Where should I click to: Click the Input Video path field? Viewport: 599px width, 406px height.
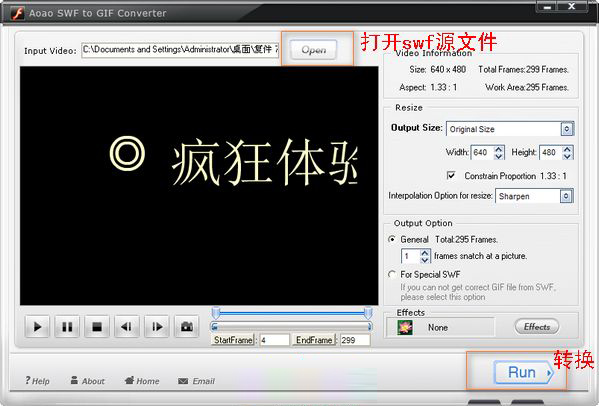click(180, 50)
